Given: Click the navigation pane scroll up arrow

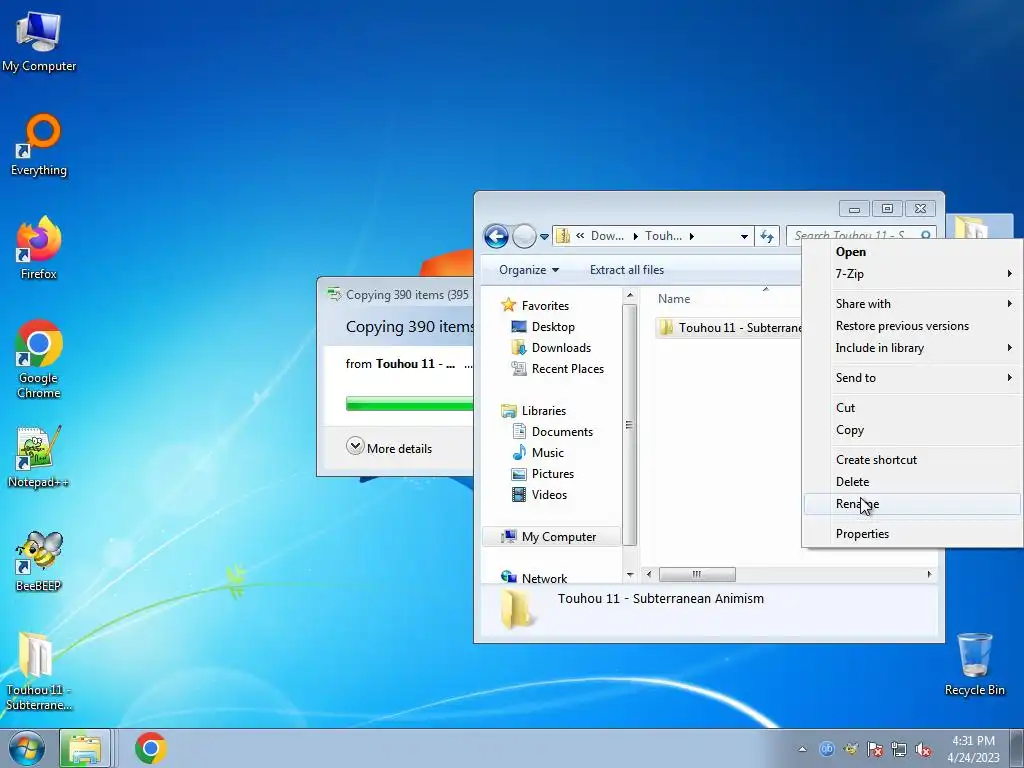Looking at the screenshot, I should [630, 295].
